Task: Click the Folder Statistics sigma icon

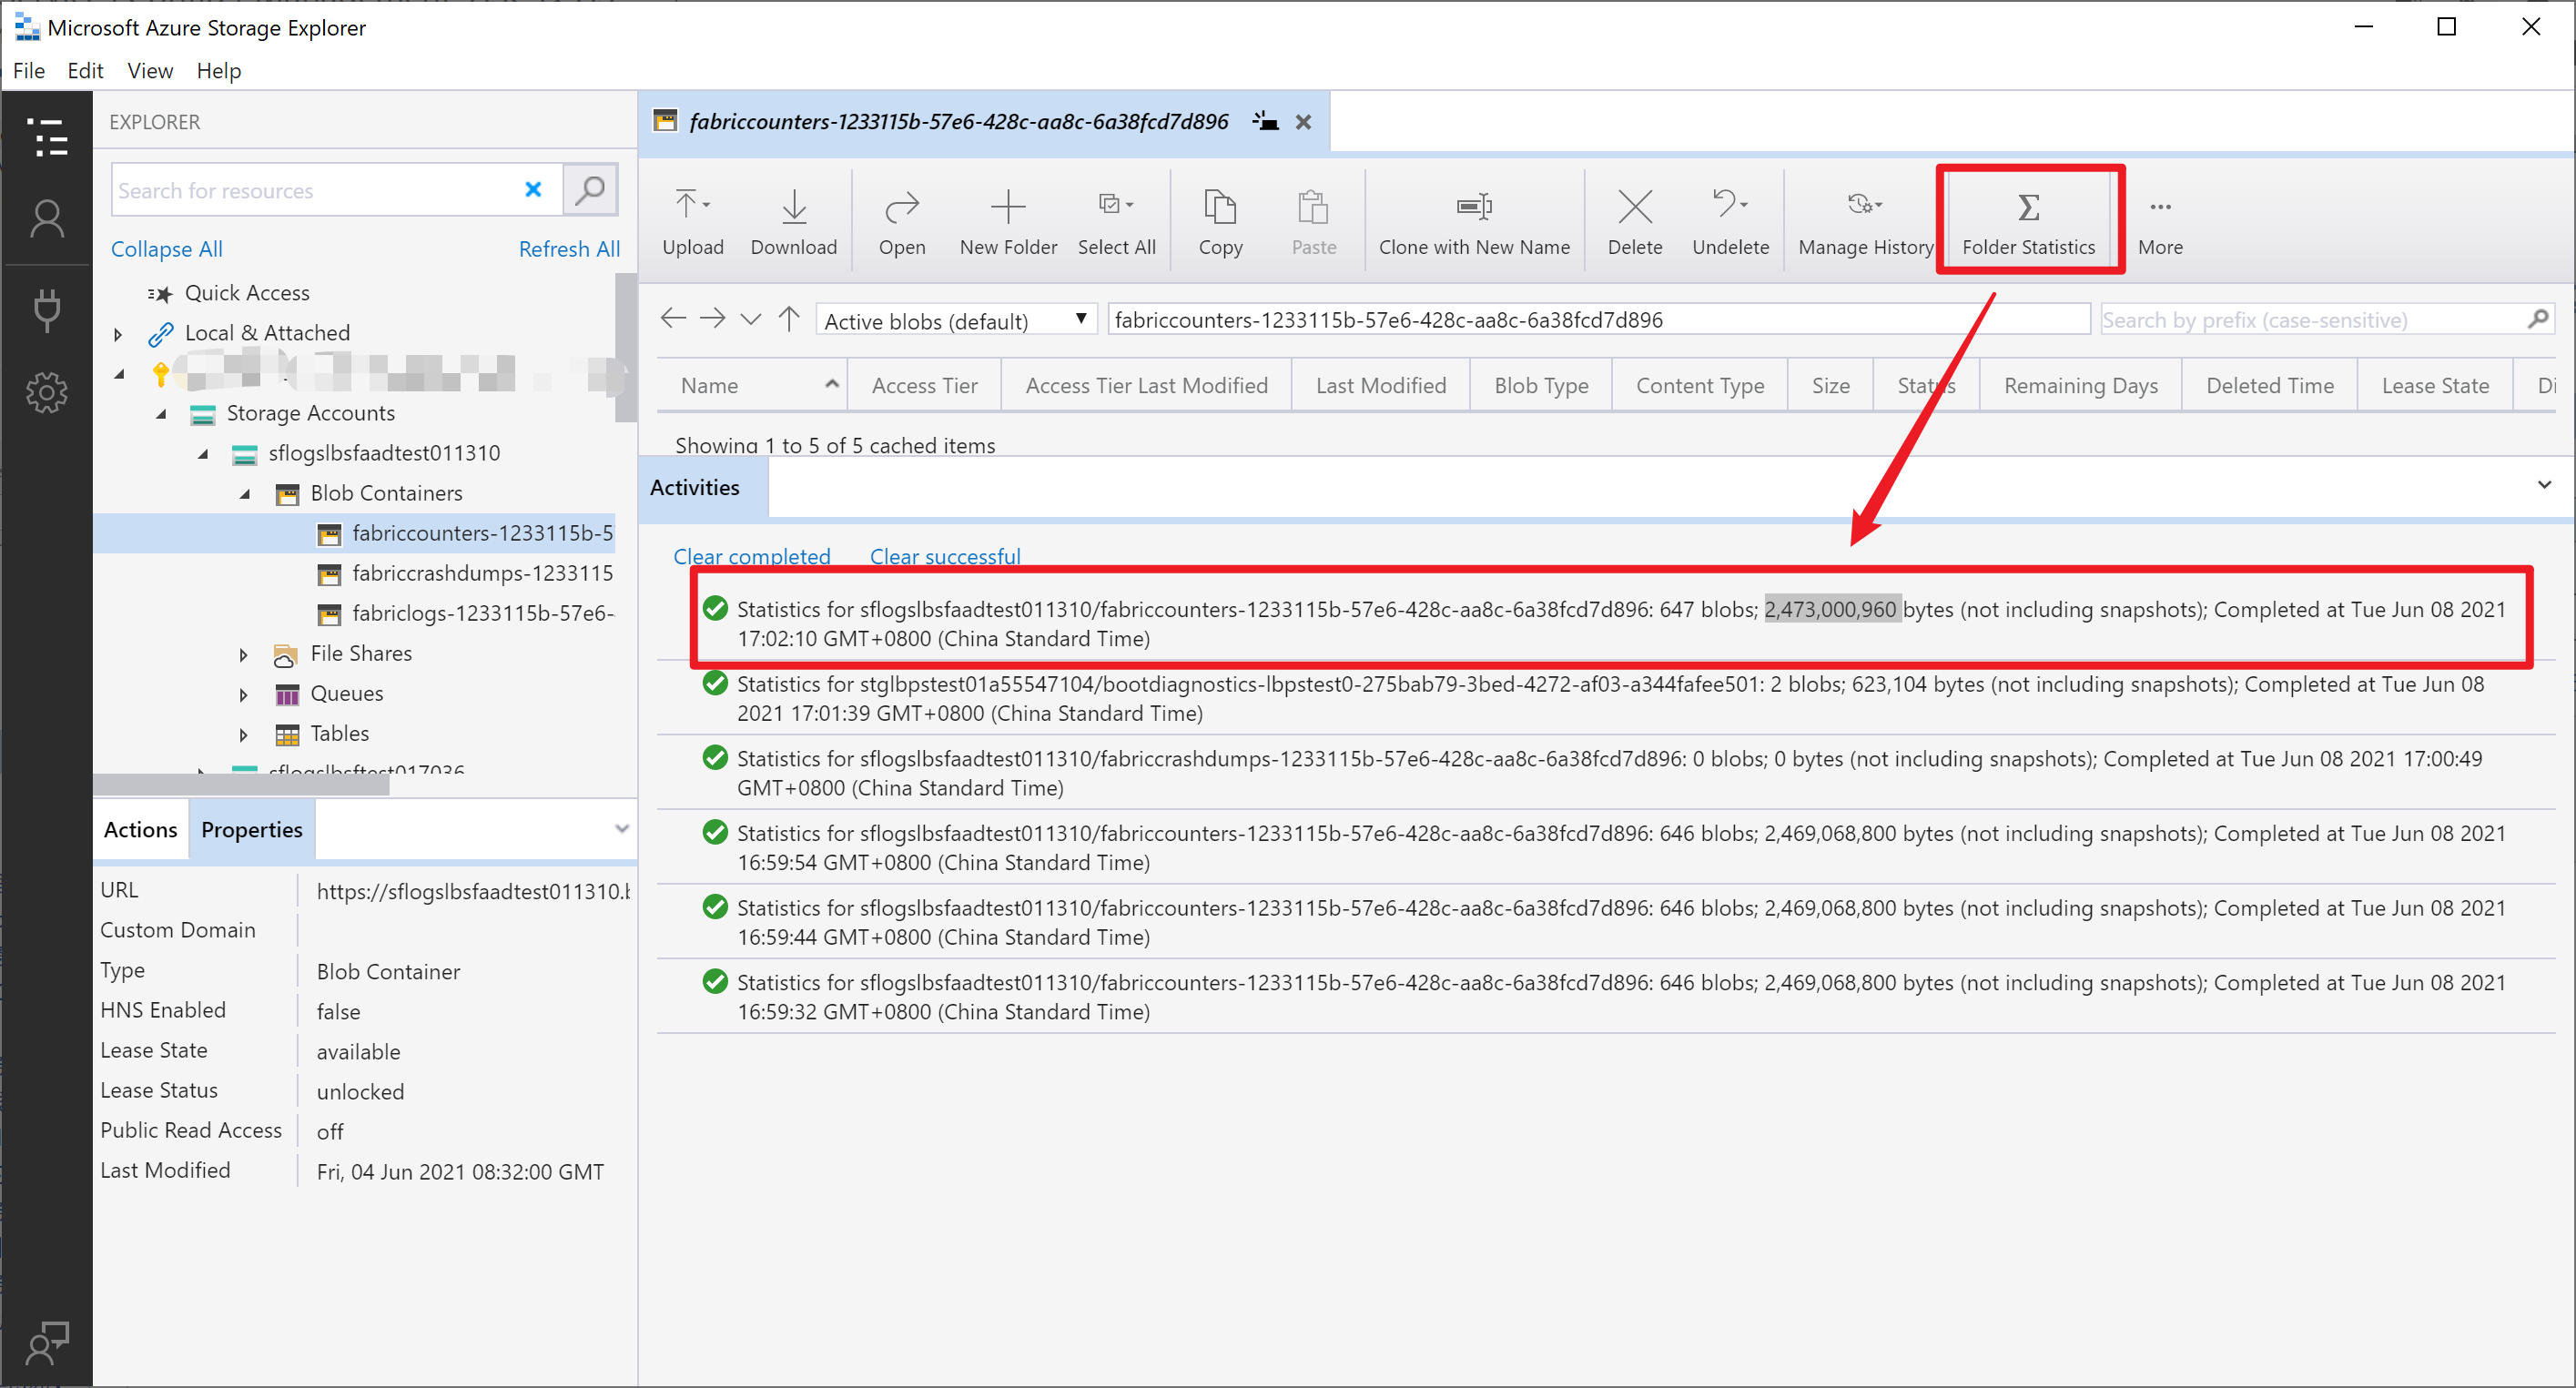Action: pos(2027,207)
